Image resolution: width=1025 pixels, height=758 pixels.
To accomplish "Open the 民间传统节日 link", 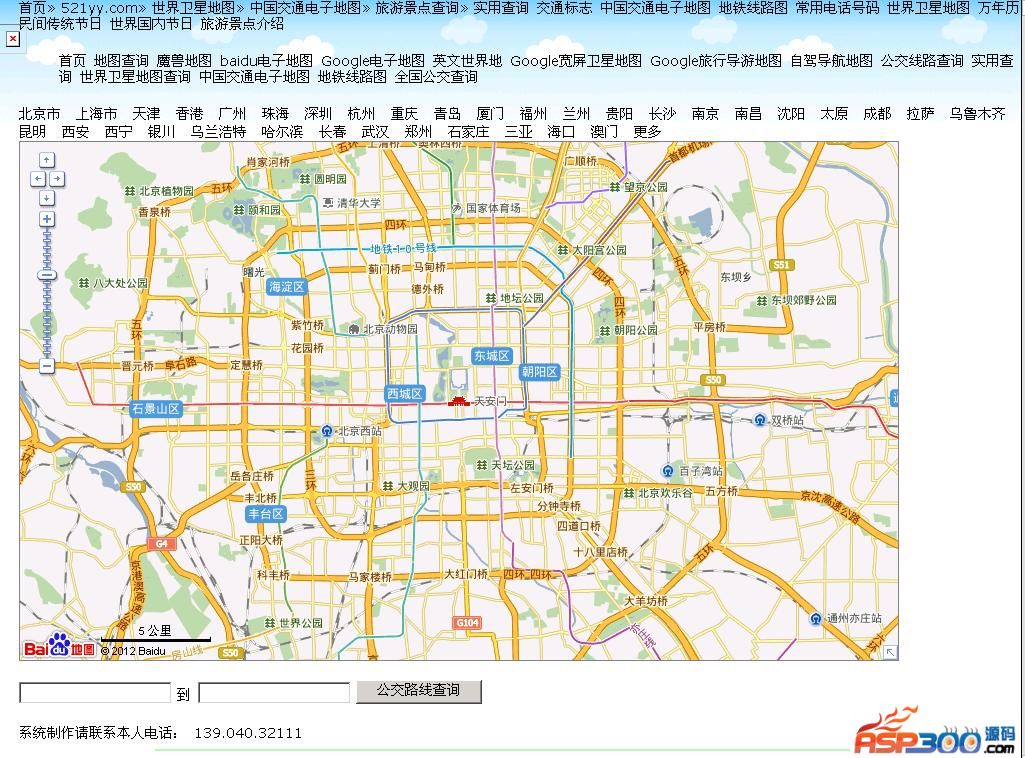I will pyautogui.click(x=60, y=24).
